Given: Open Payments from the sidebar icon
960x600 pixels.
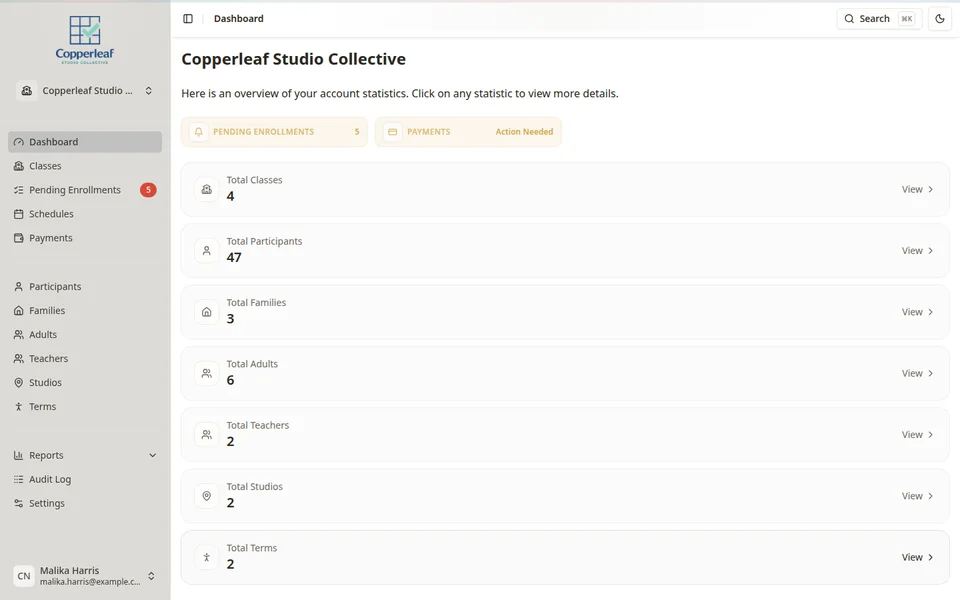Looking at the screenshot, I should tap(18, 238).
